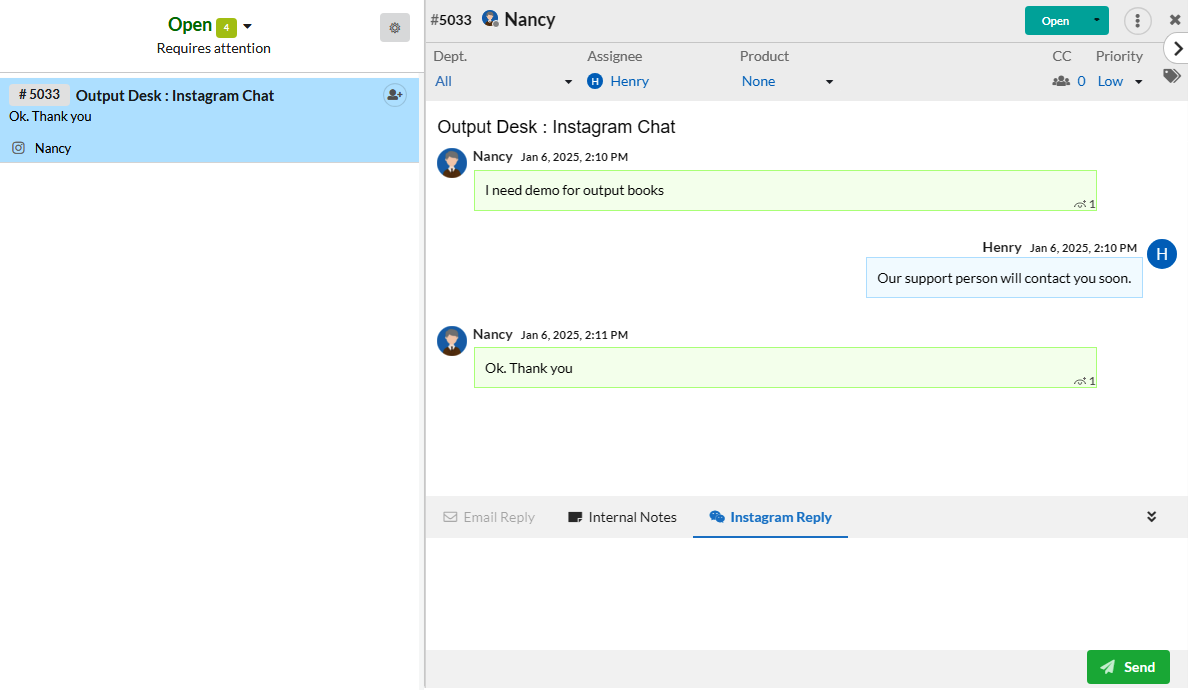Open the Priority Low dropdown
Viewport: 1188px width, 690px height.
[1120, 82]
